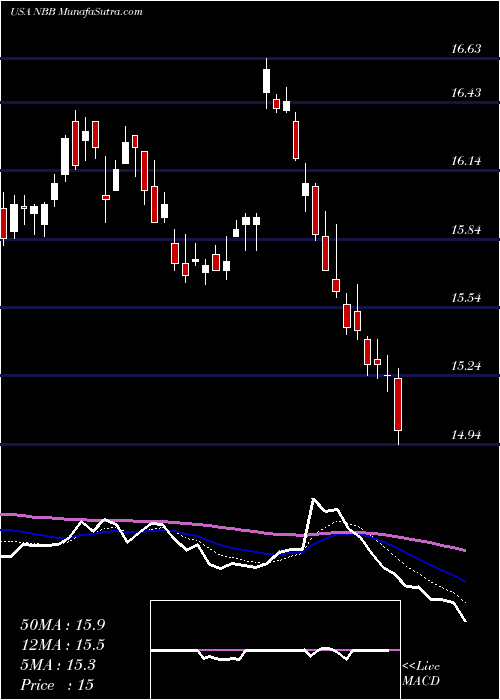The height and width of the screenshot is (700, 500).
Task: Click the USA NBB MunafaSutra.com title text
Action: pyautogui.click(x=76, y=11)
